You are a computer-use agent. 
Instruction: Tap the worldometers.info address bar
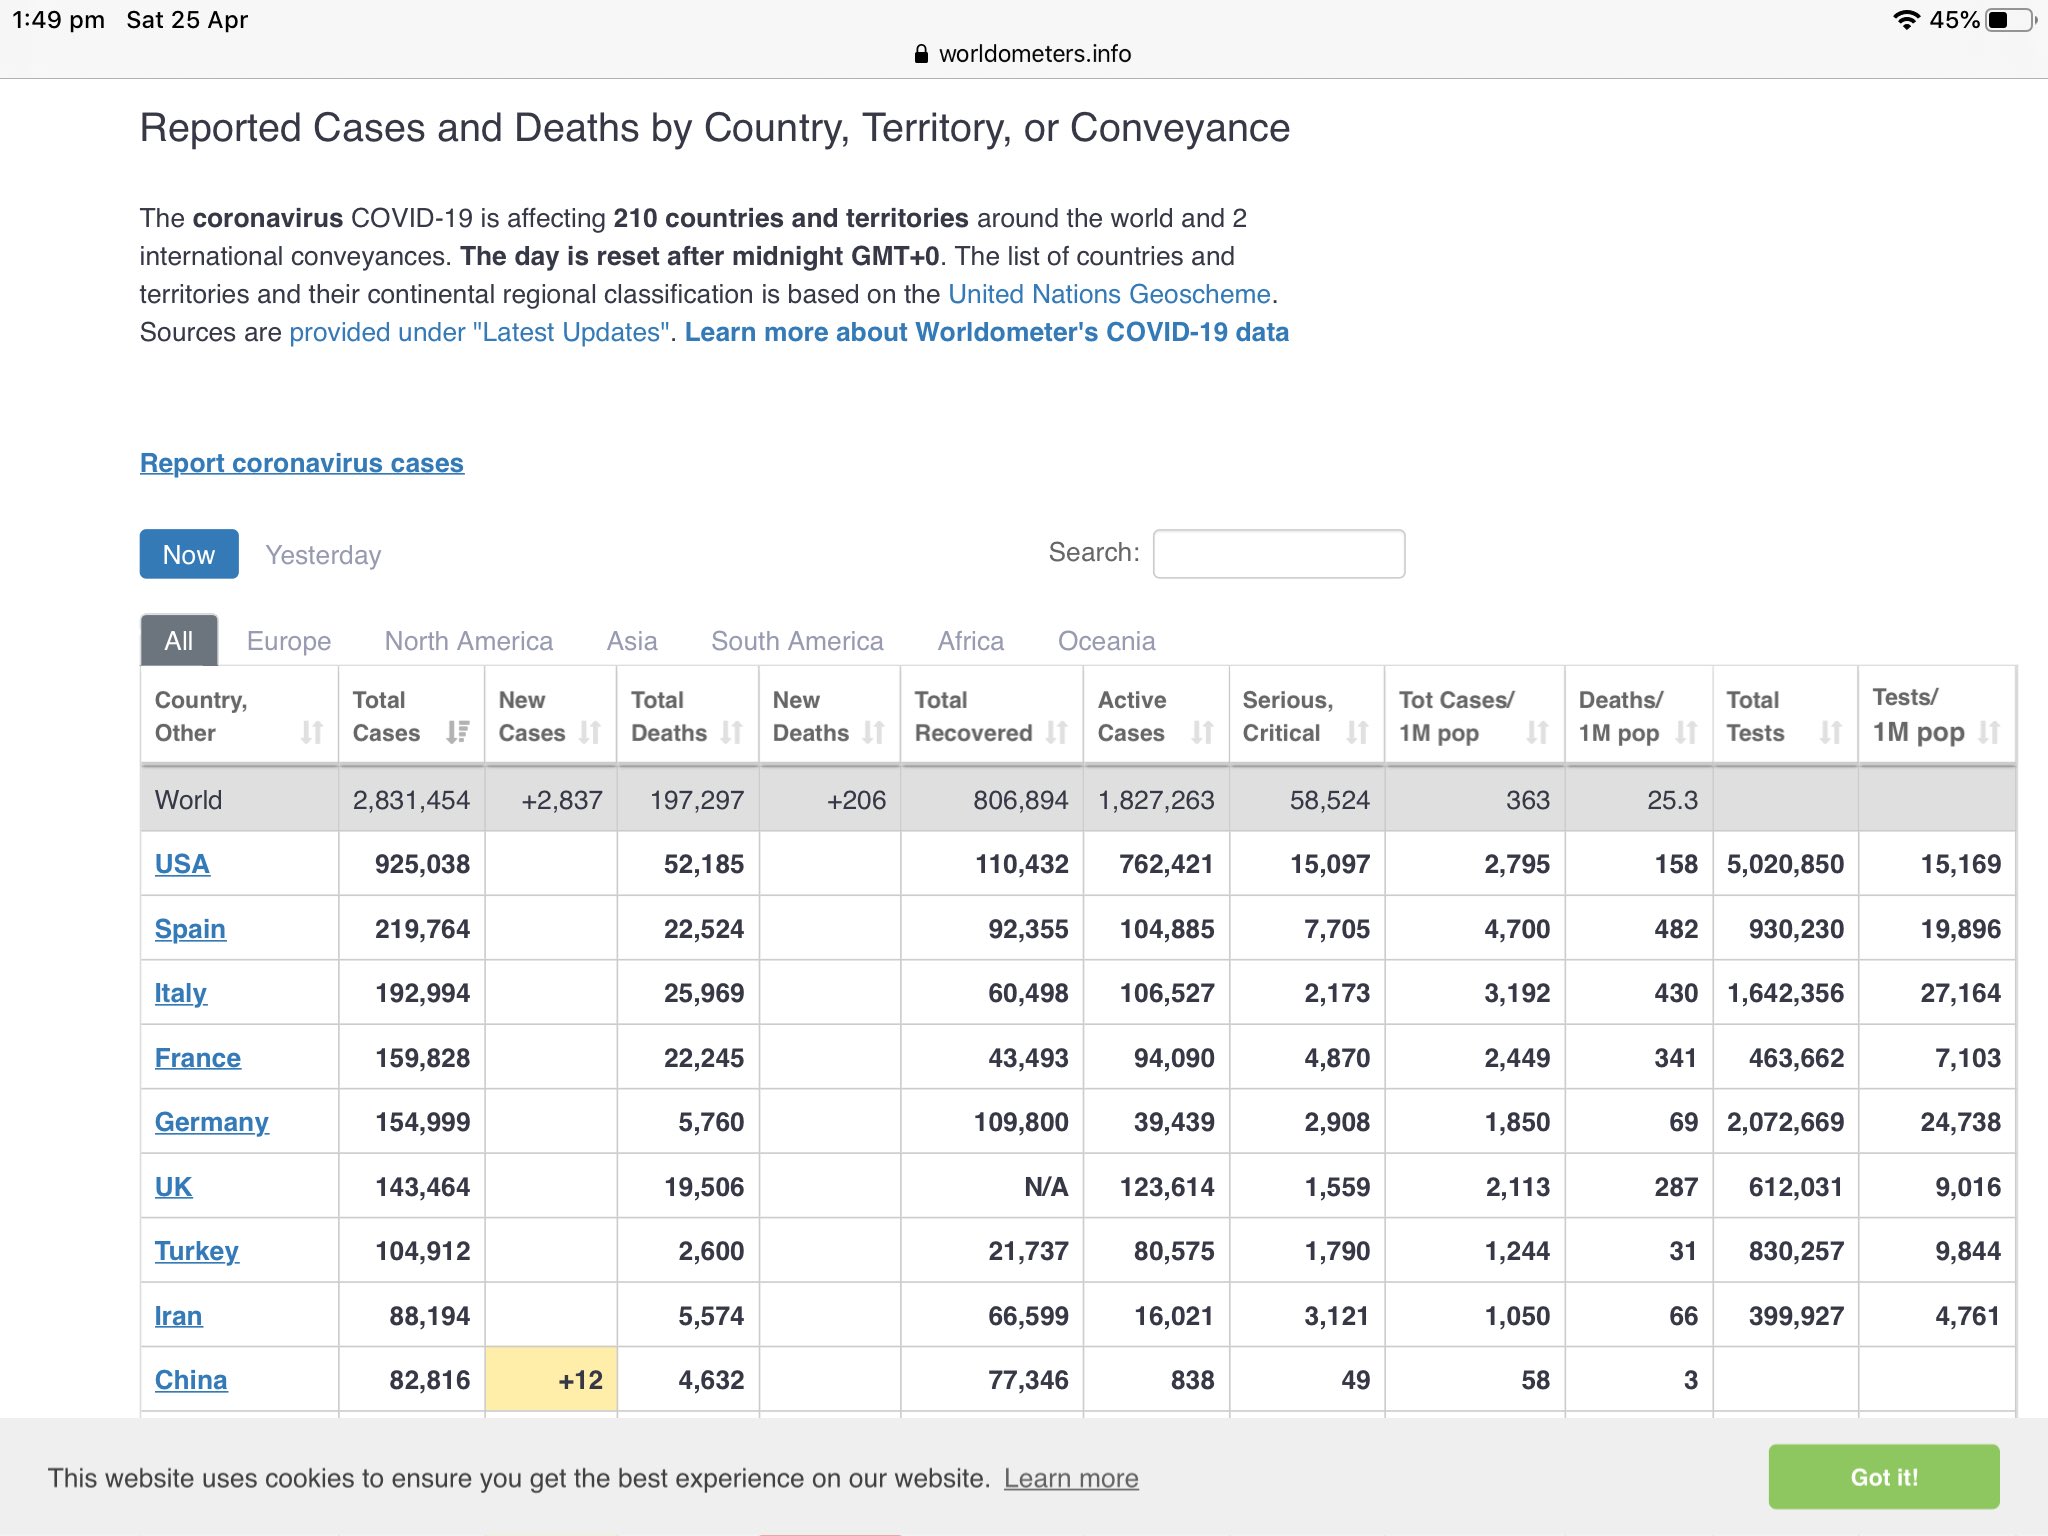[1024, 54]
